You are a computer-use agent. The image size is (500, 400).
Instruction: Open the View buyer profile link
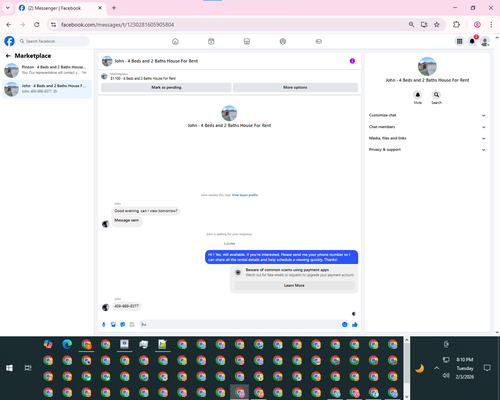pyautogui.click(x=245, y=195)
